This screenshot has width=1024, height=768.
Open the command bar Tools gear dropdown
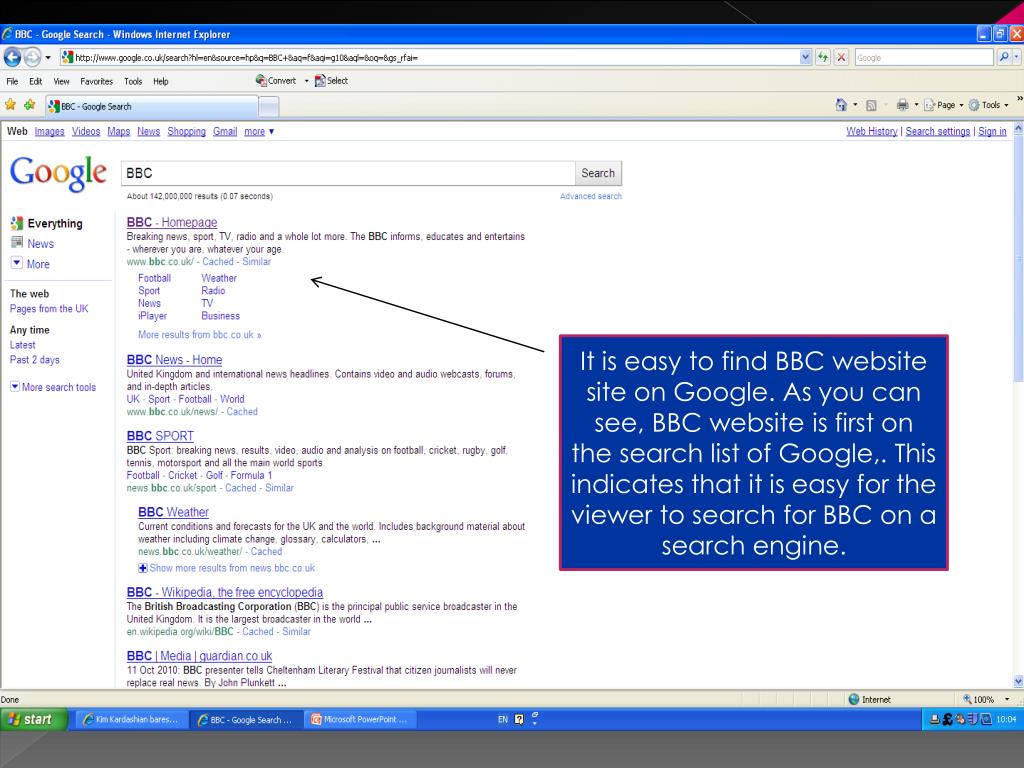[988, 104]
